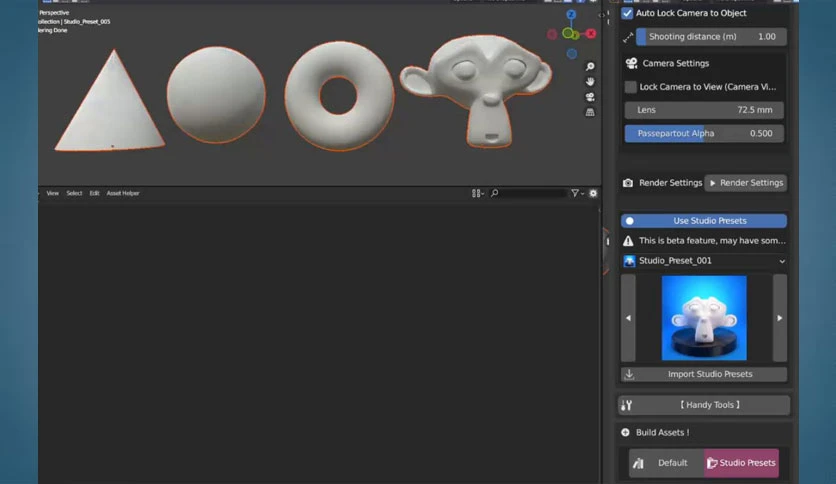Click the red X axis on gizmo

591,34
